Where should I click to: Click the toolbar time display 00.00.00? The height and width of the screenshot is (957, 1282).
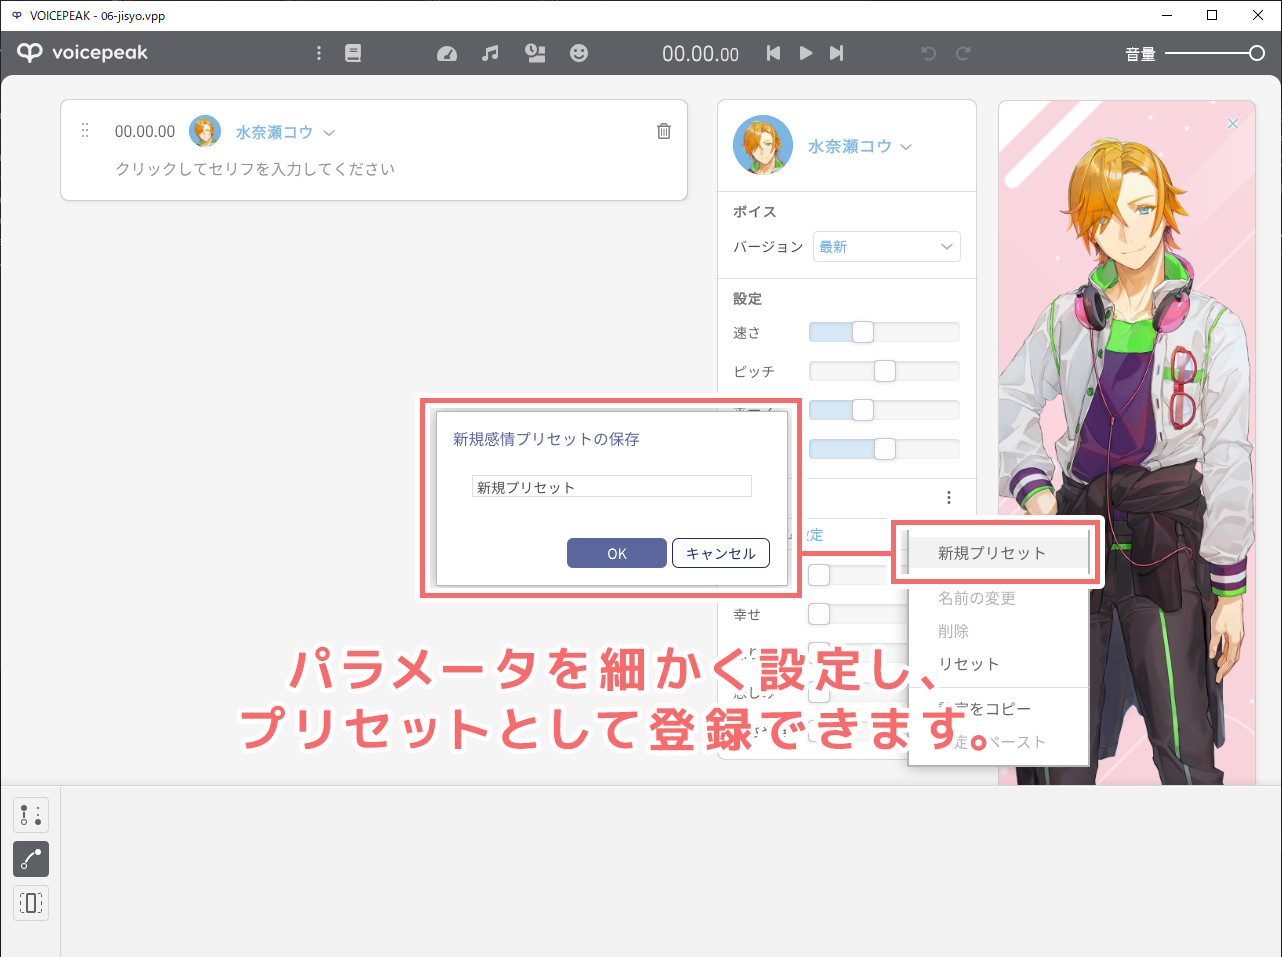coord(701,54)
